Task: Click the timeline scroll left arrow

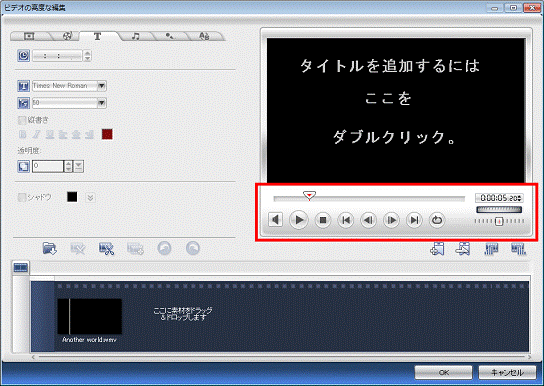Action: point(33,357)
